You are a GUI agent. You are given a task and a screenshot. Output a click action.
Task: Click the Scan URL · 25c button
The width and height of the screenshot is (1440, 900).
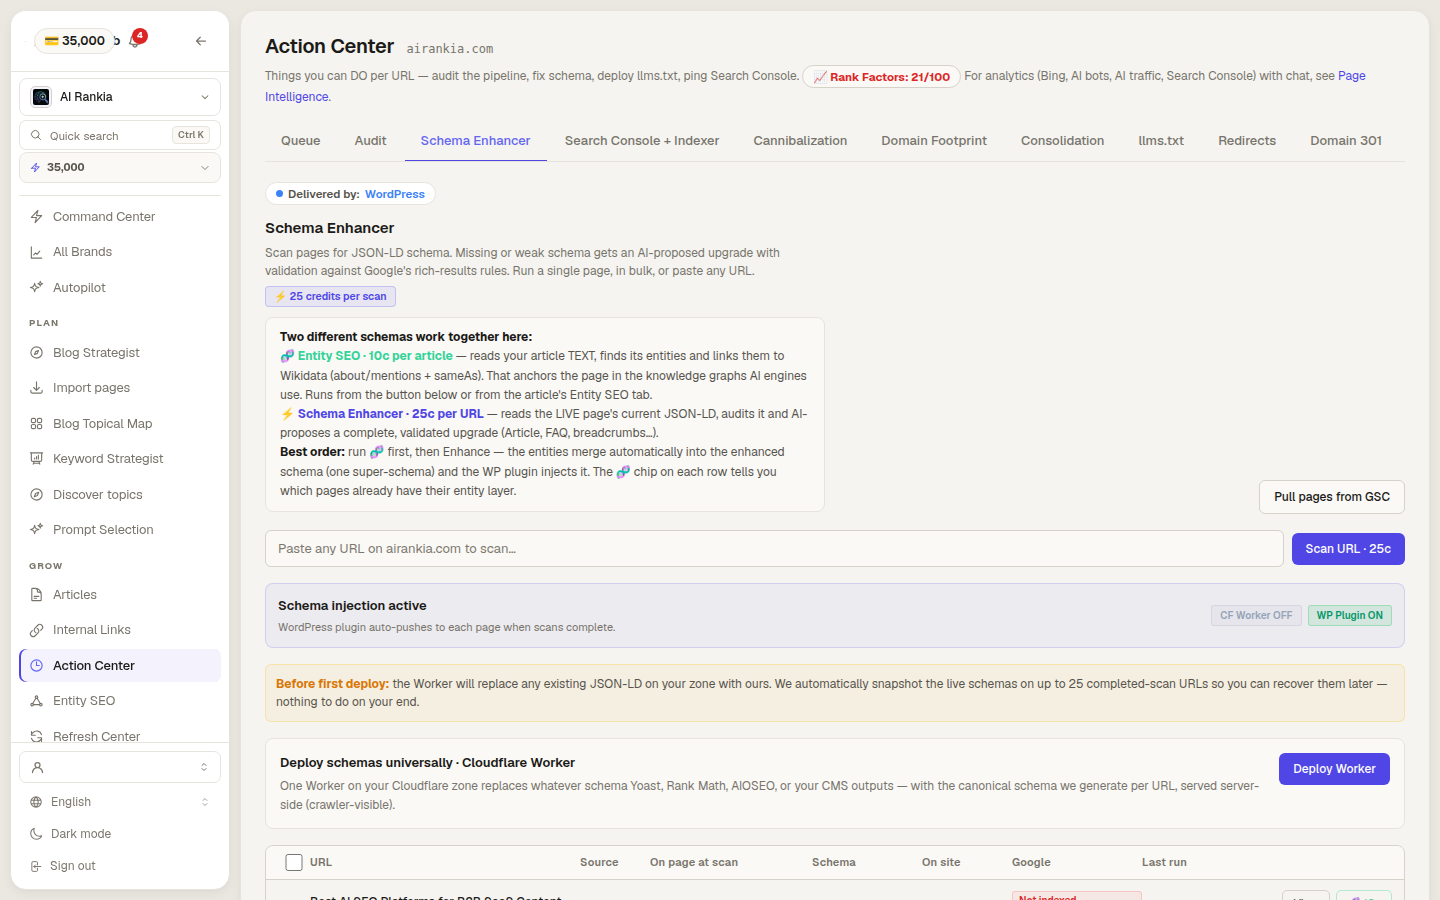click(x=1348, y=549)
